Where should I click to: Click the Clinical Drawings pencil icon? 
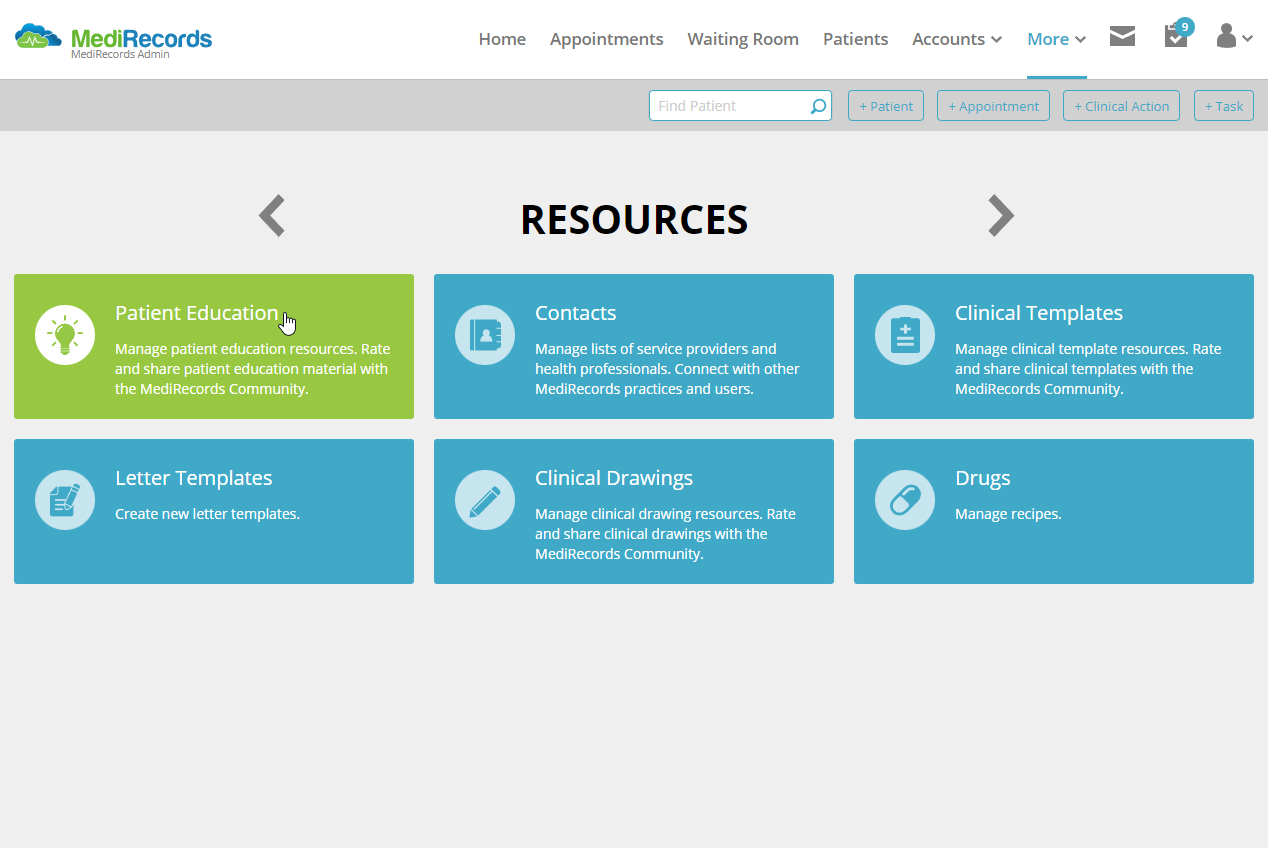point(485,500)
